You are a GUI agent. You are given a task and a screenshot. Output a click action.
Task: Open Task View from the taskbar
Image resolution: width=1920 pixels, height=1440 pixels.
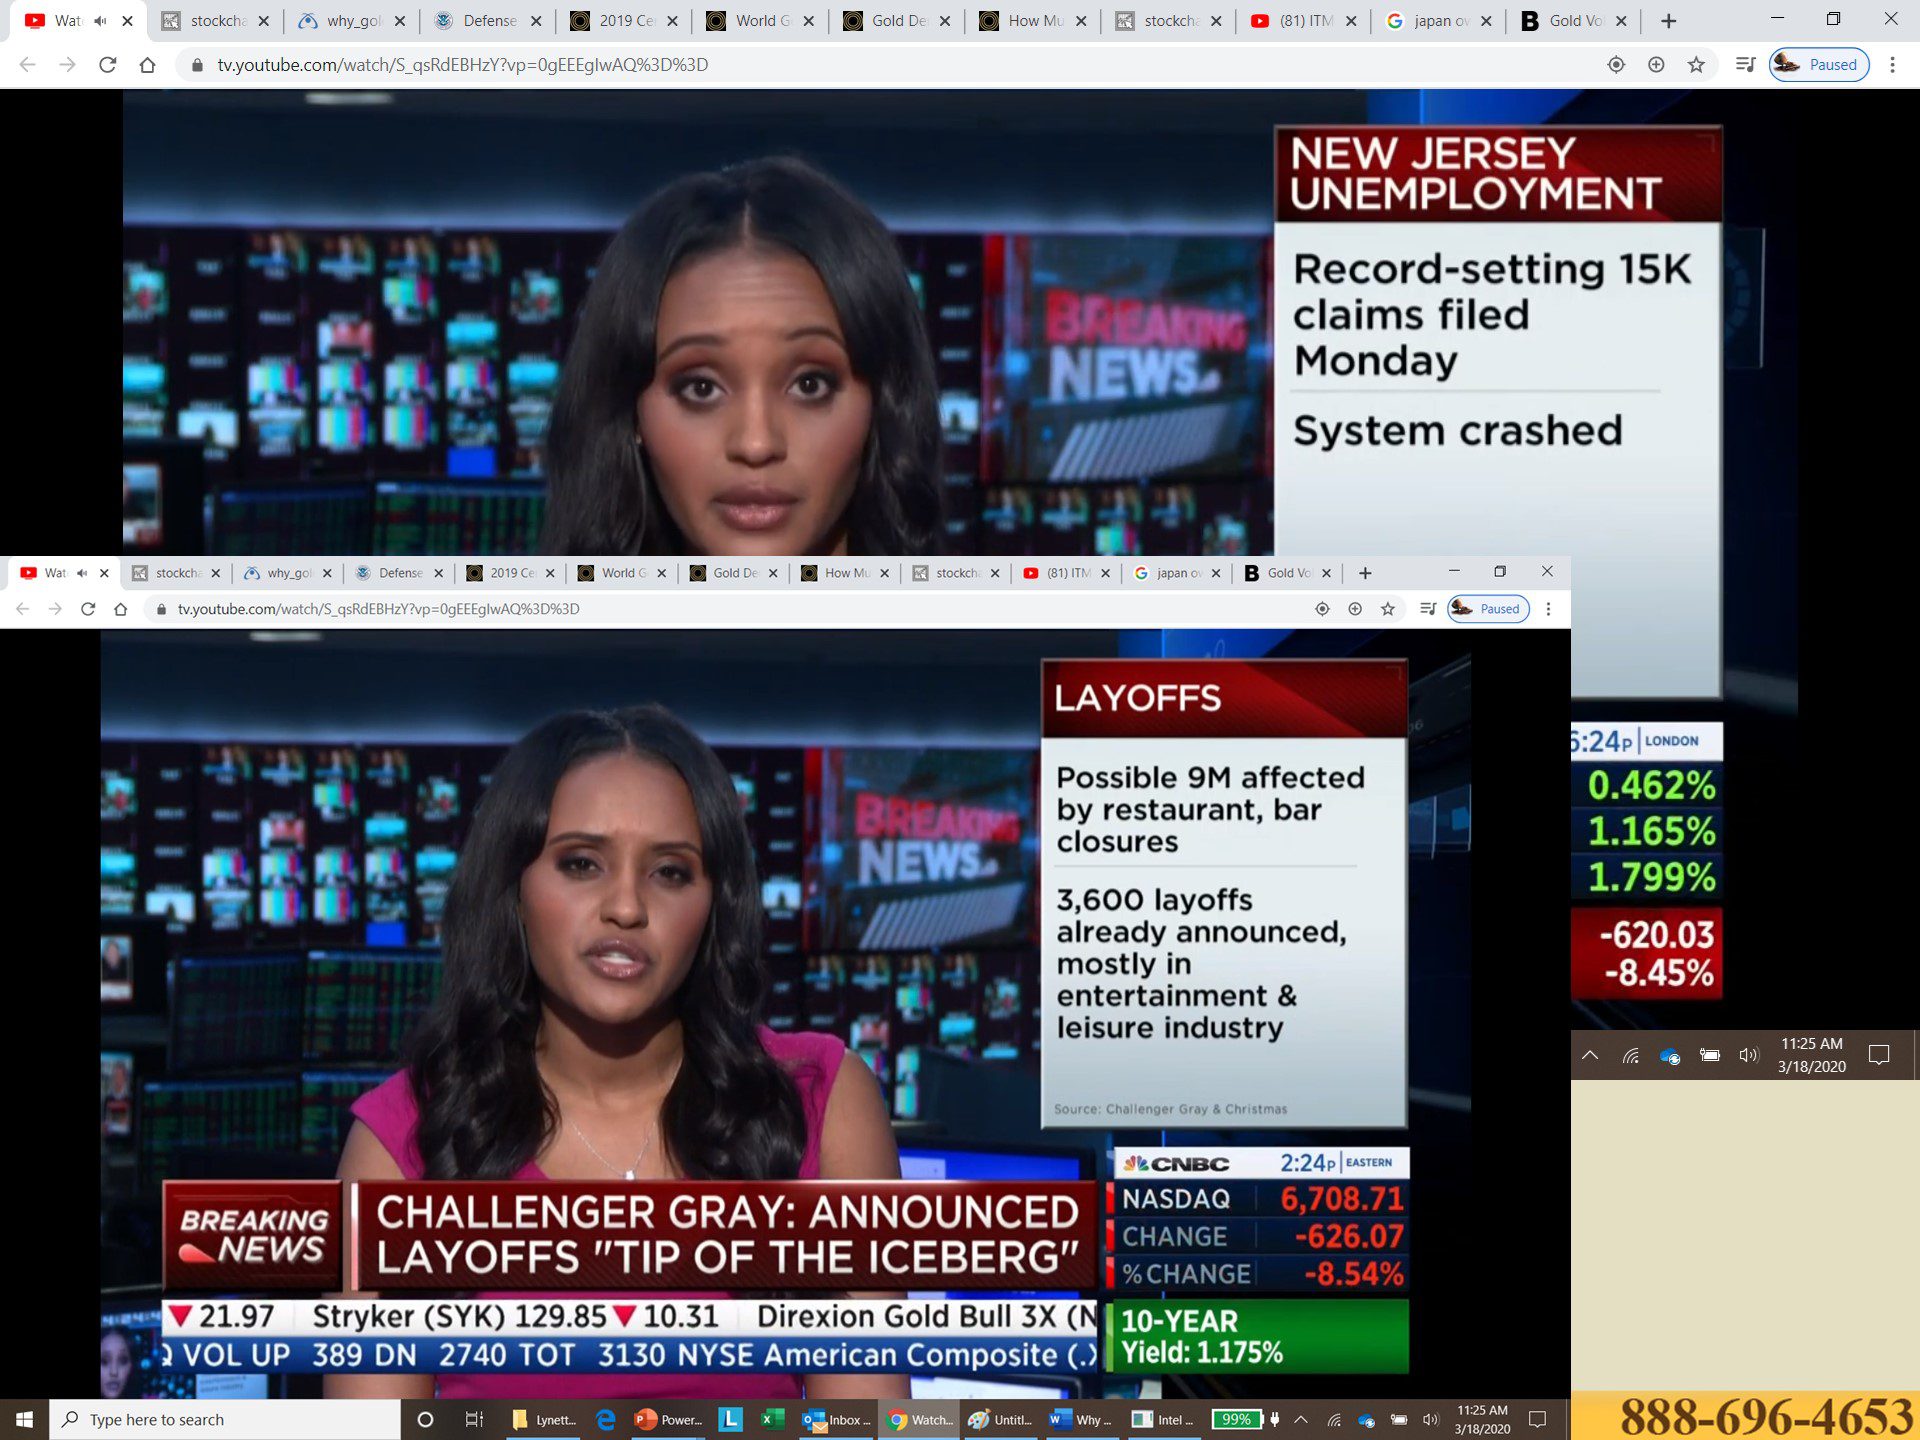pos(474,1420)
